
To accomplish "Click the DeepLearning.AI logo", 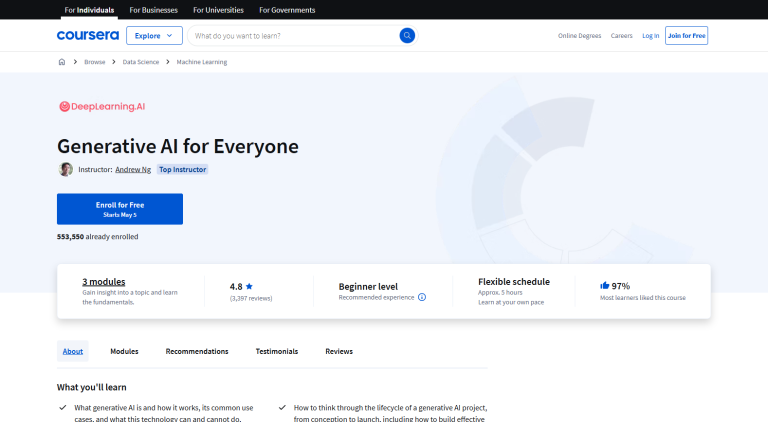I will click(102, 106).
